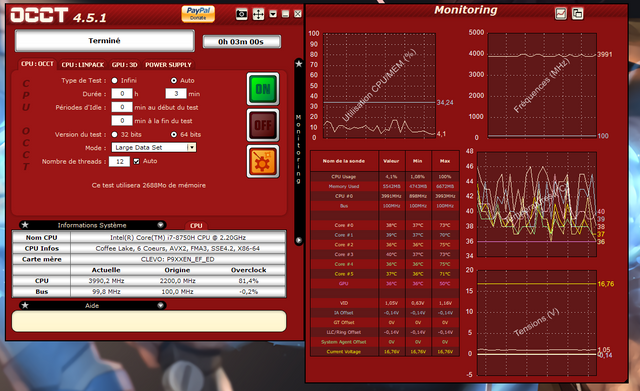Expand monitoring panel arrow on side strip
Screen dimensions: 640x391
[x=299, y=240]
